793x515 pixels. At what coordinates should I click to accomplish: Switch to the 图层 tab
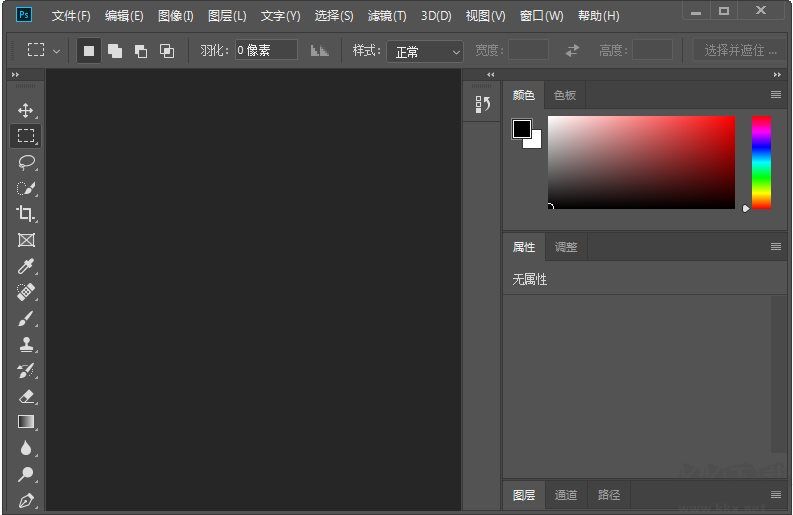[x=524, y=495]
